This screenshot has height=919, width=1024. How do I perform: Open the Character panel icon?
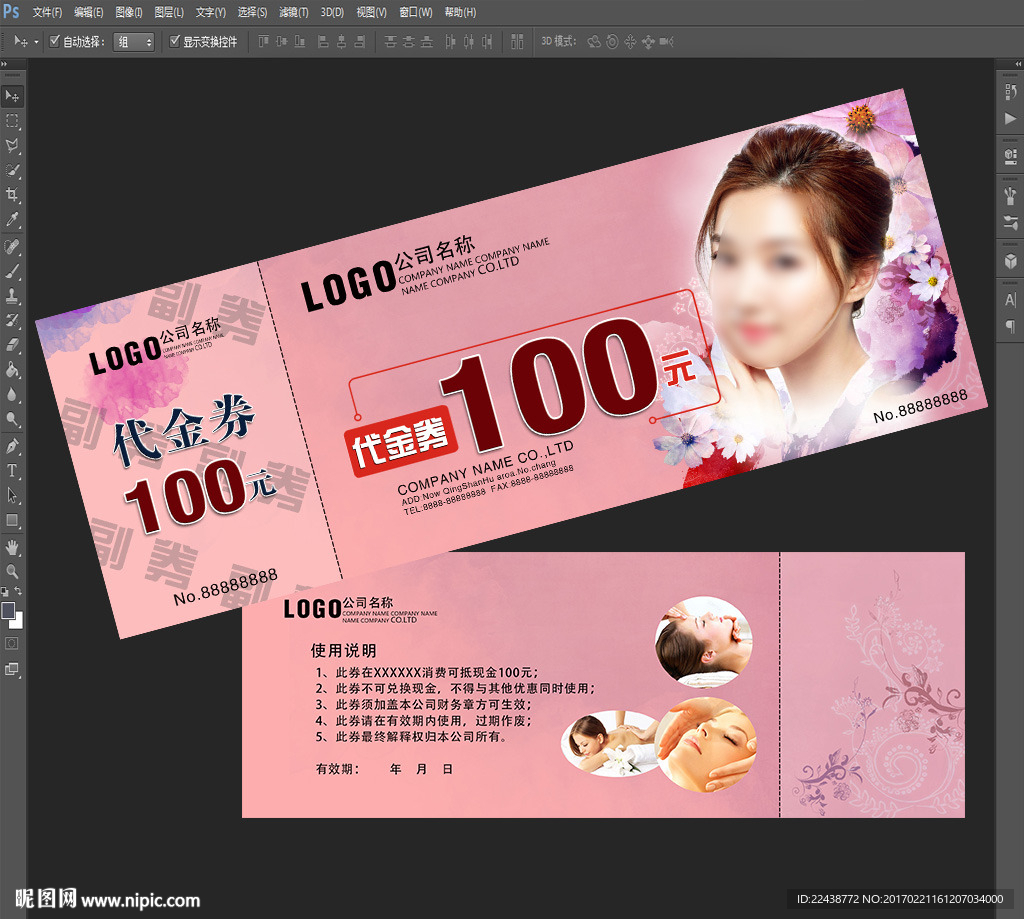(1010, 300)
